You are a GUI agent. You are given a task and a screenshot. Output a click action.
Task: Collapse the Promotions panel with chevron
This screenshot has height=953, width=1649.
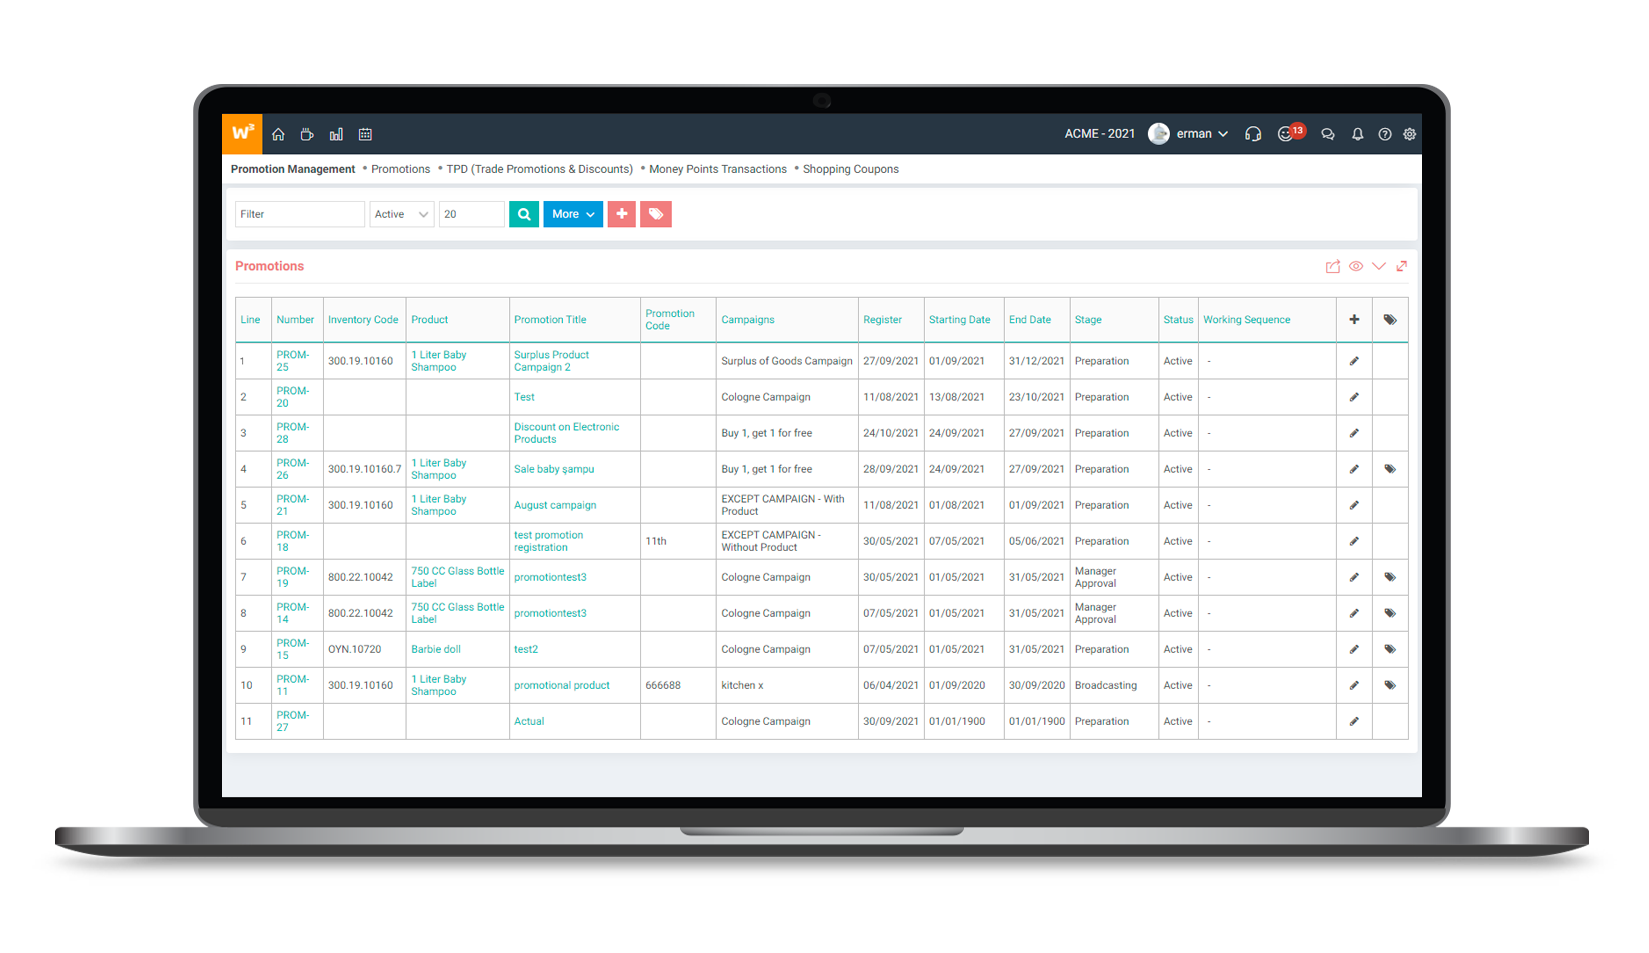[1378, 266]
